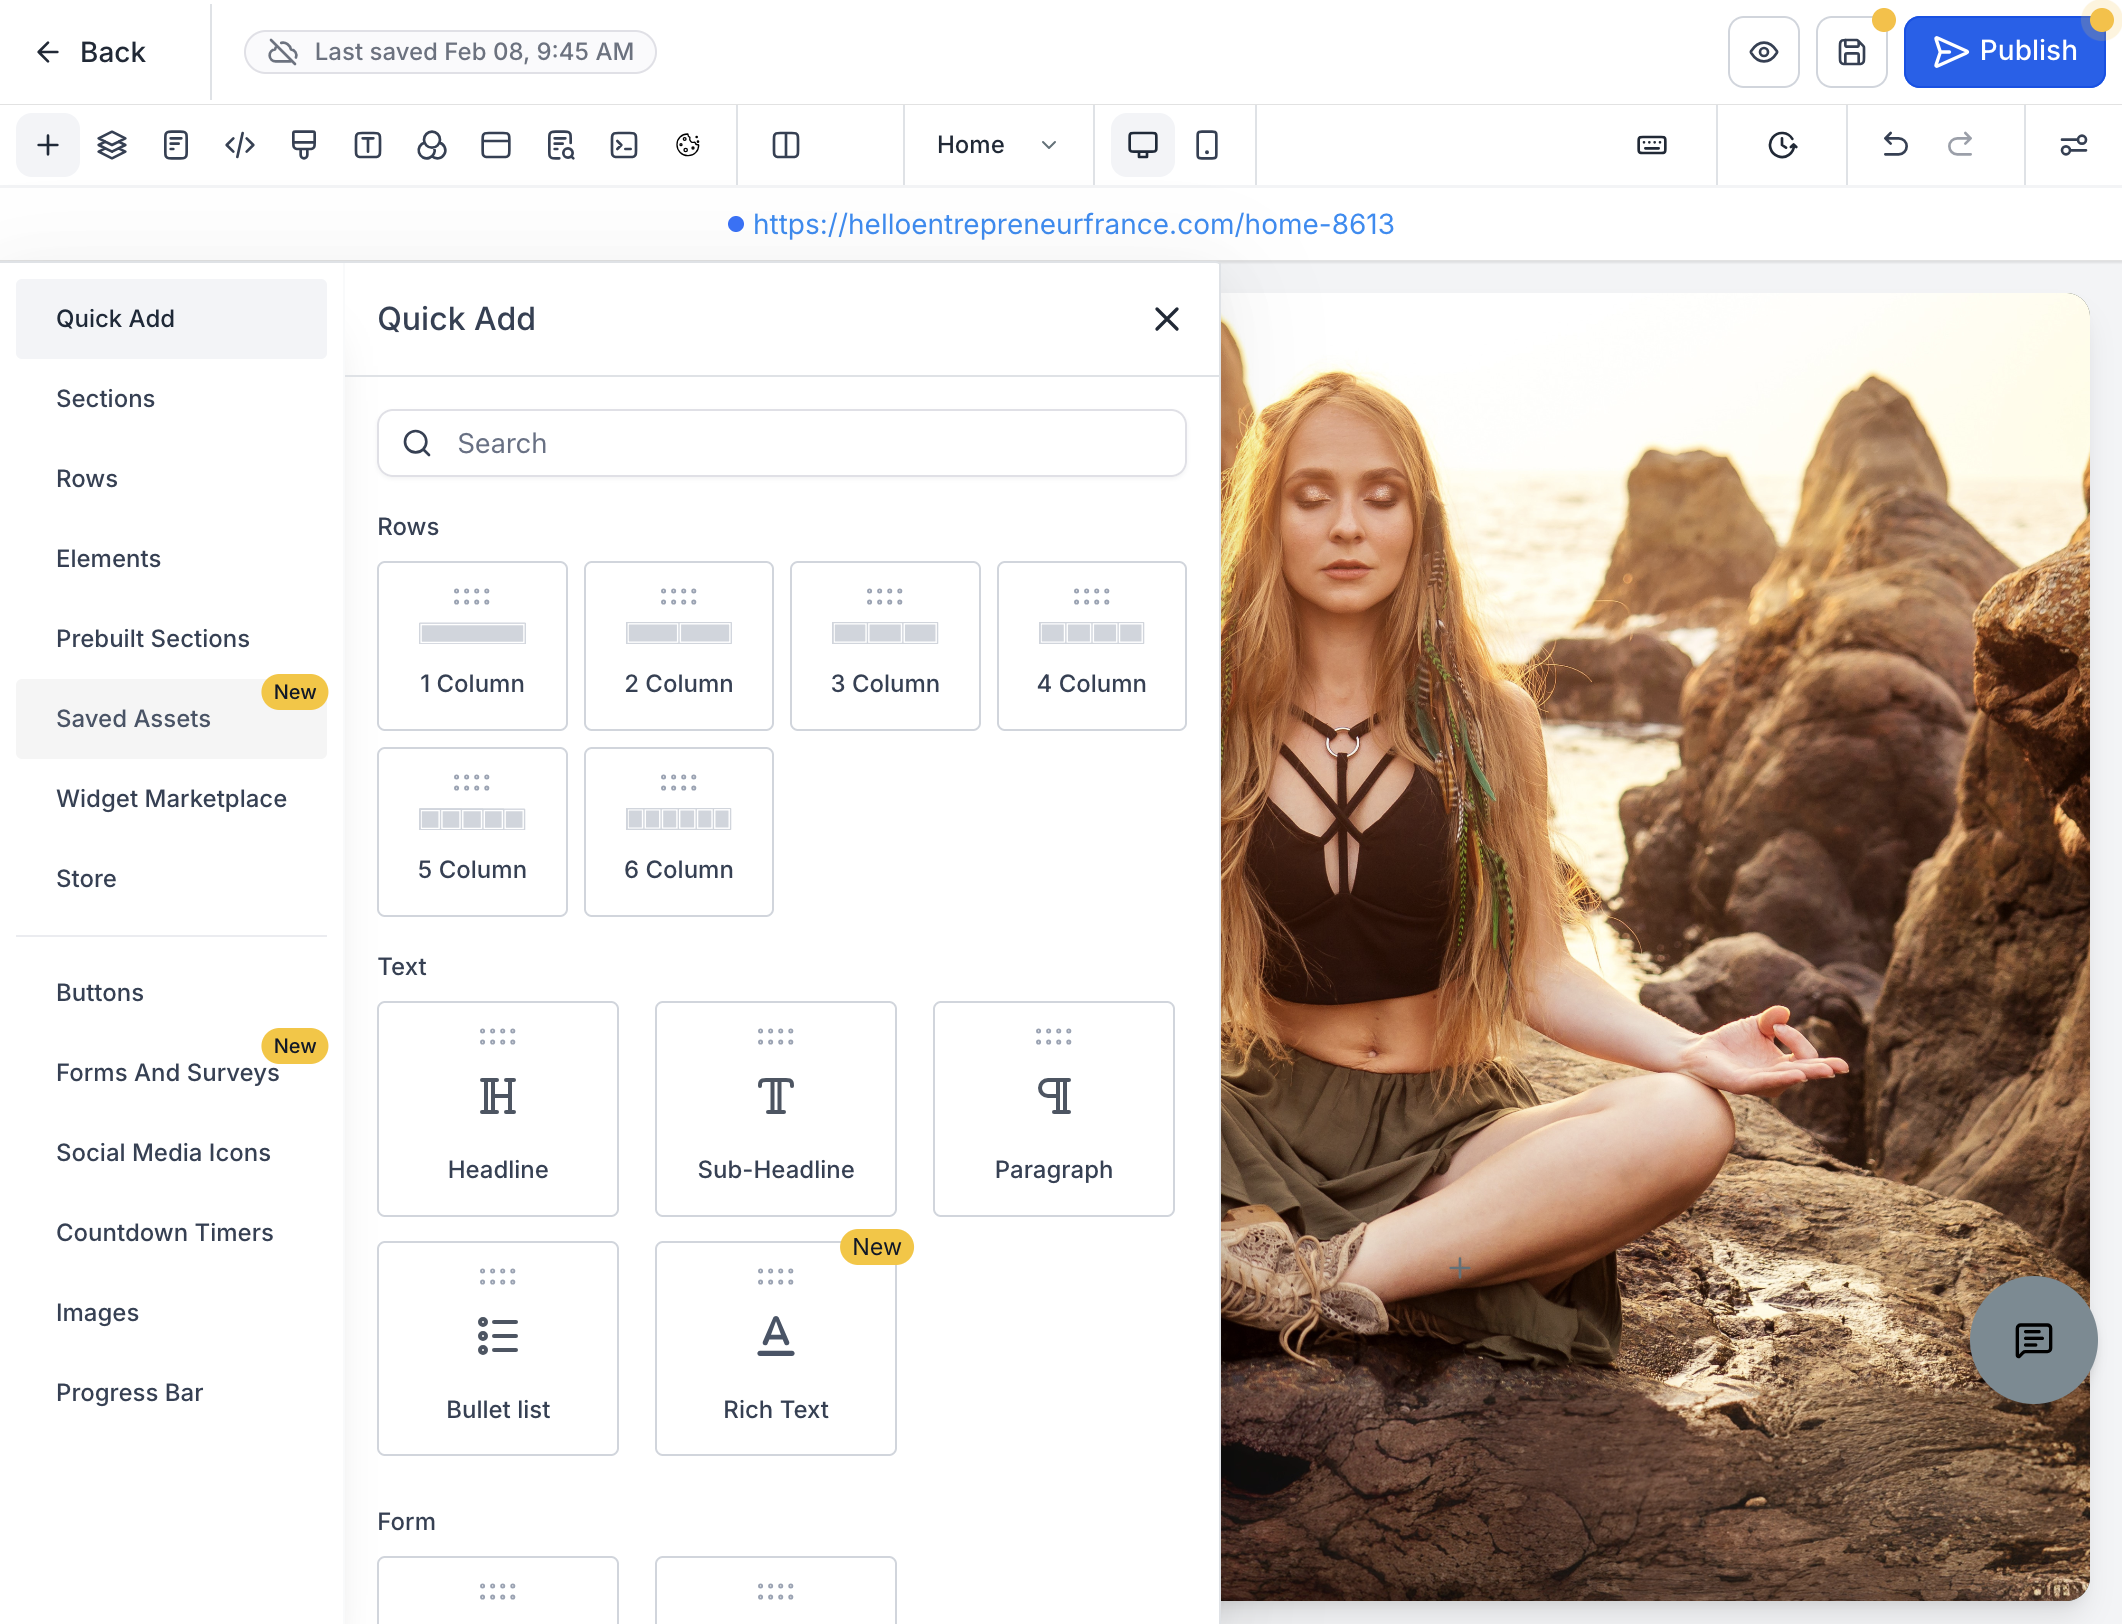Screen dimensions: 2122x1624
Task: Select Forms And Surveys category
Action: coord(171,1073)
